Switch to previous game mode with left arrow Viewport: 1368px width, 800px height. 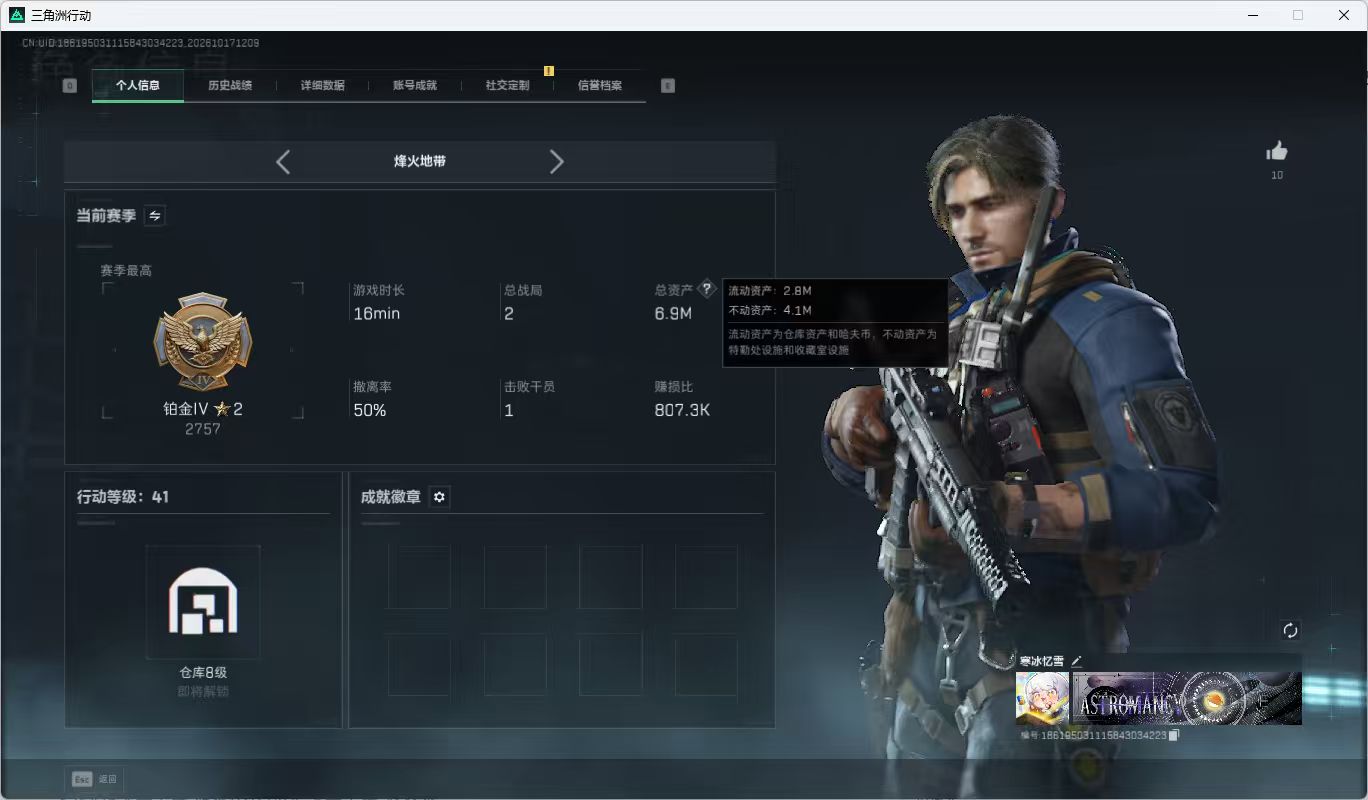click(x=283, y=162)
